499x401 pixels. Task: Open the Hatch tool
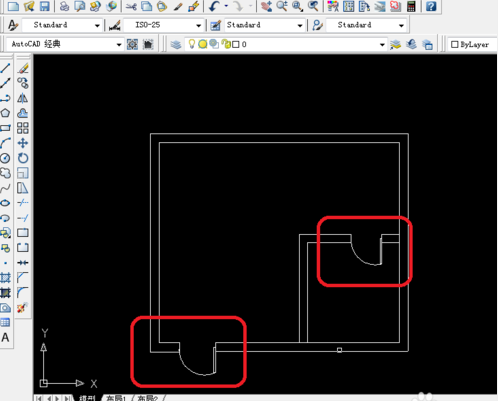(x=5, y=277)
